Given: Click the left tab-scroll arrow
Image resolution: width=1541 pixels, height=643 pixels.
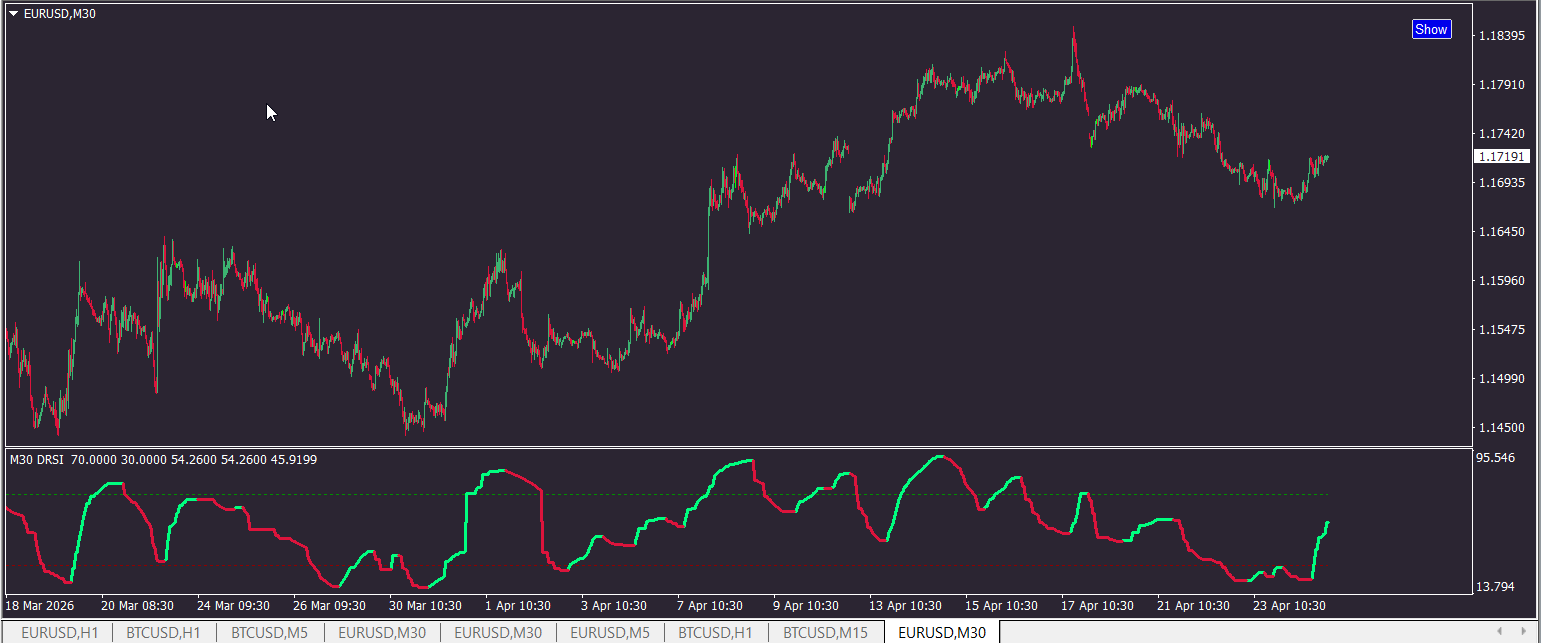Looking at the screenshot, I should [x=1499, y=631].
